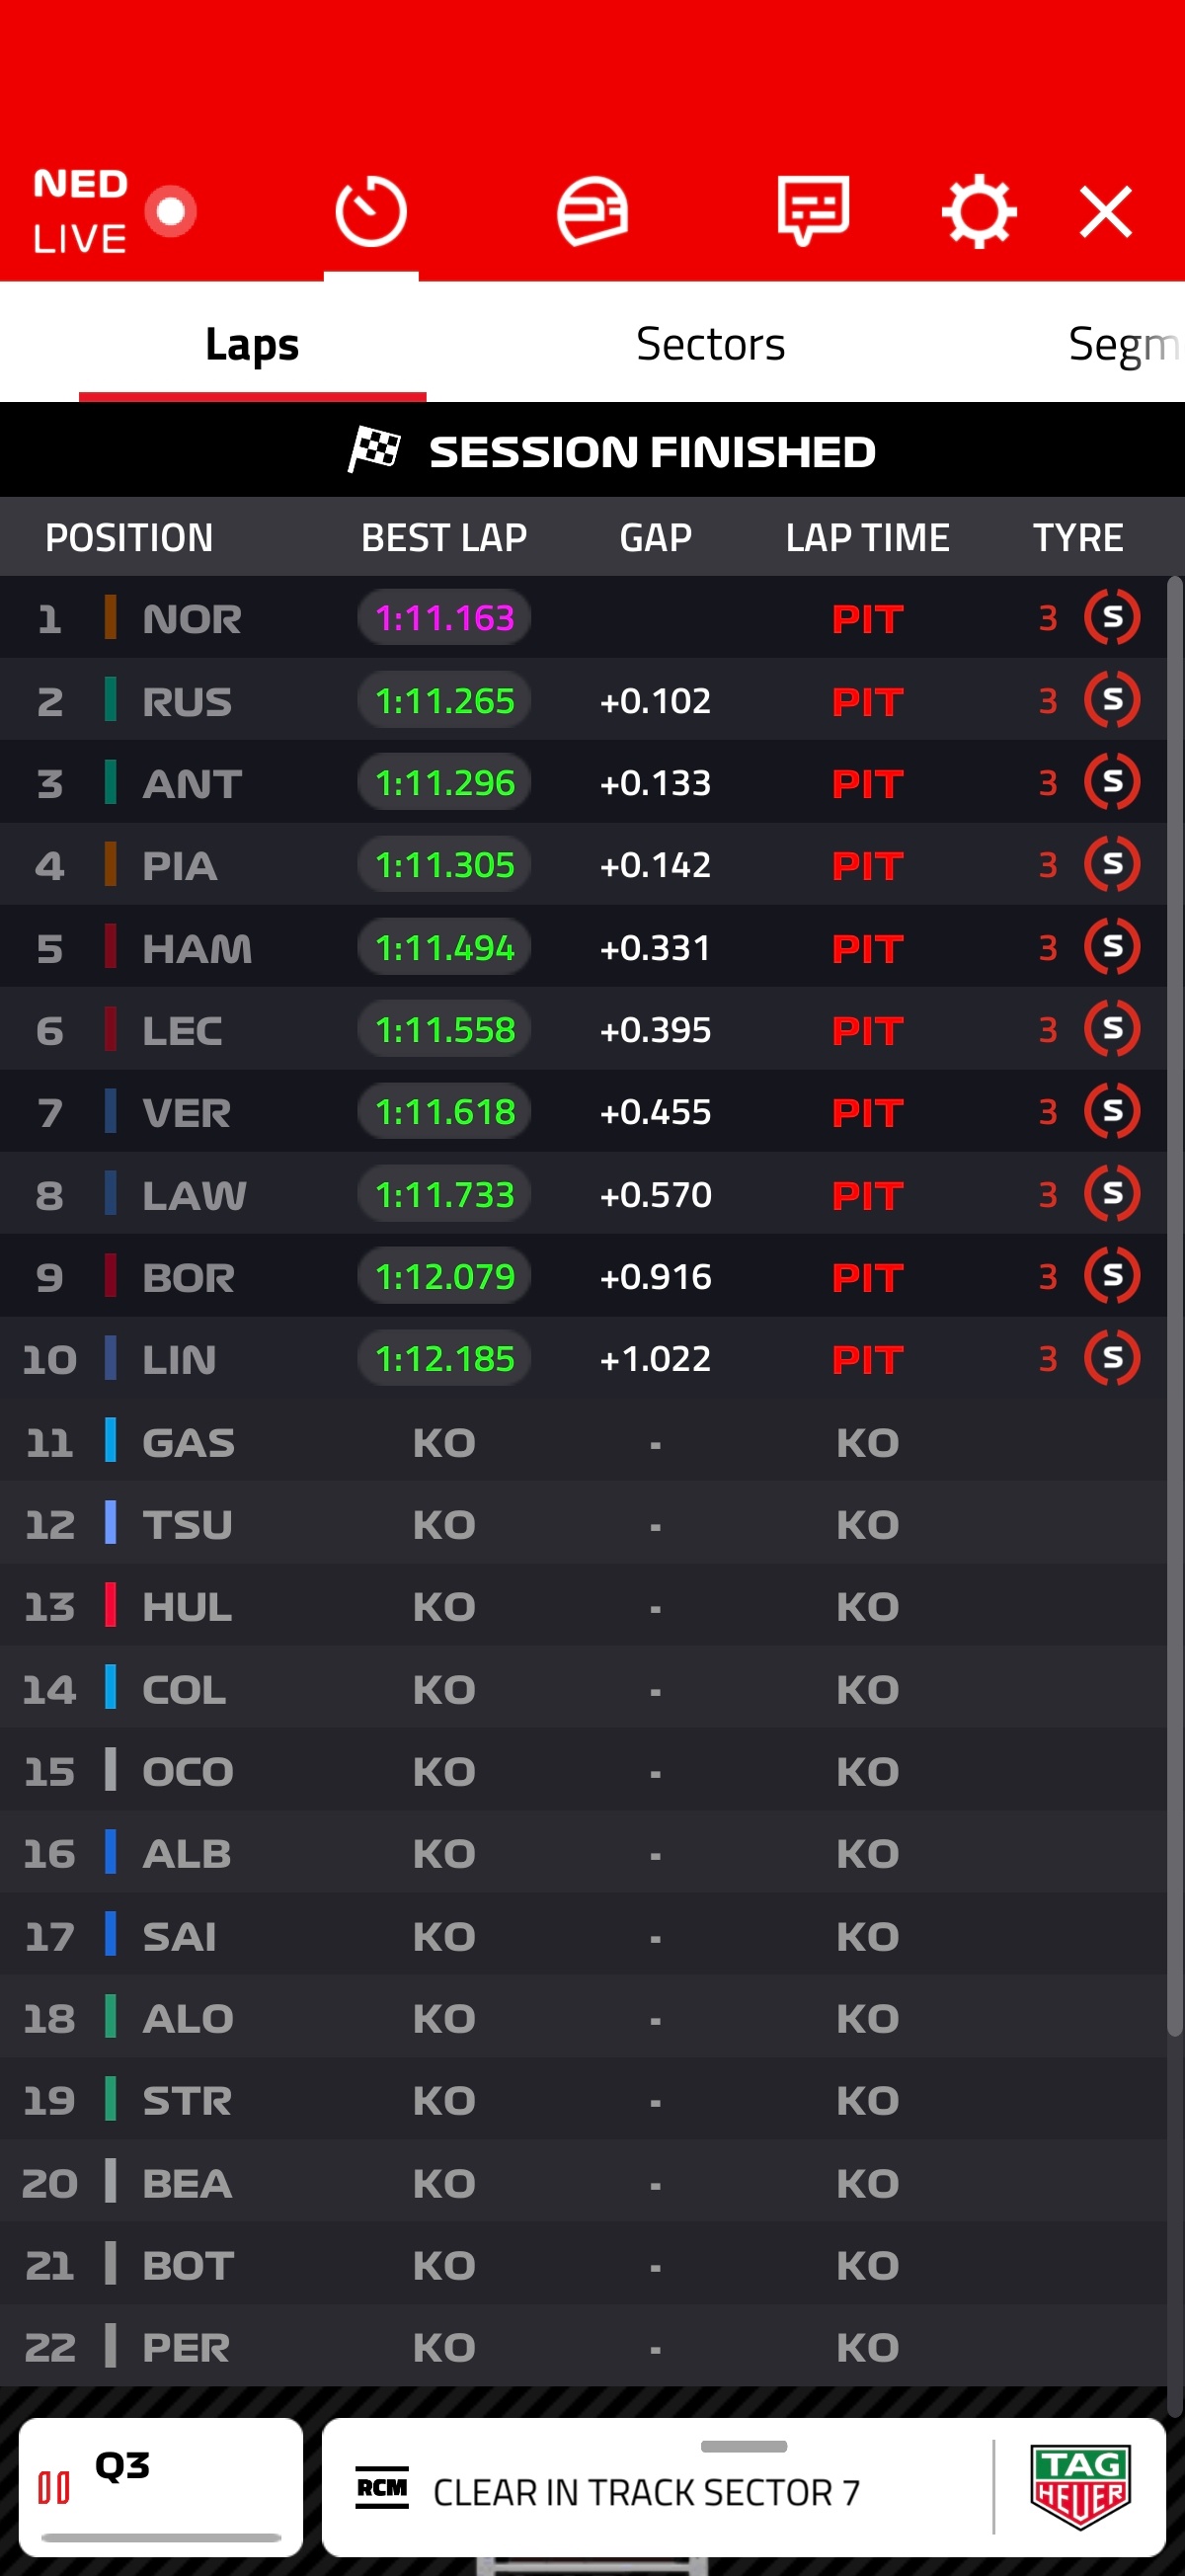The image size is (1185, 2576).
Task: Click the GAP column header
Action: coord(655,537)
